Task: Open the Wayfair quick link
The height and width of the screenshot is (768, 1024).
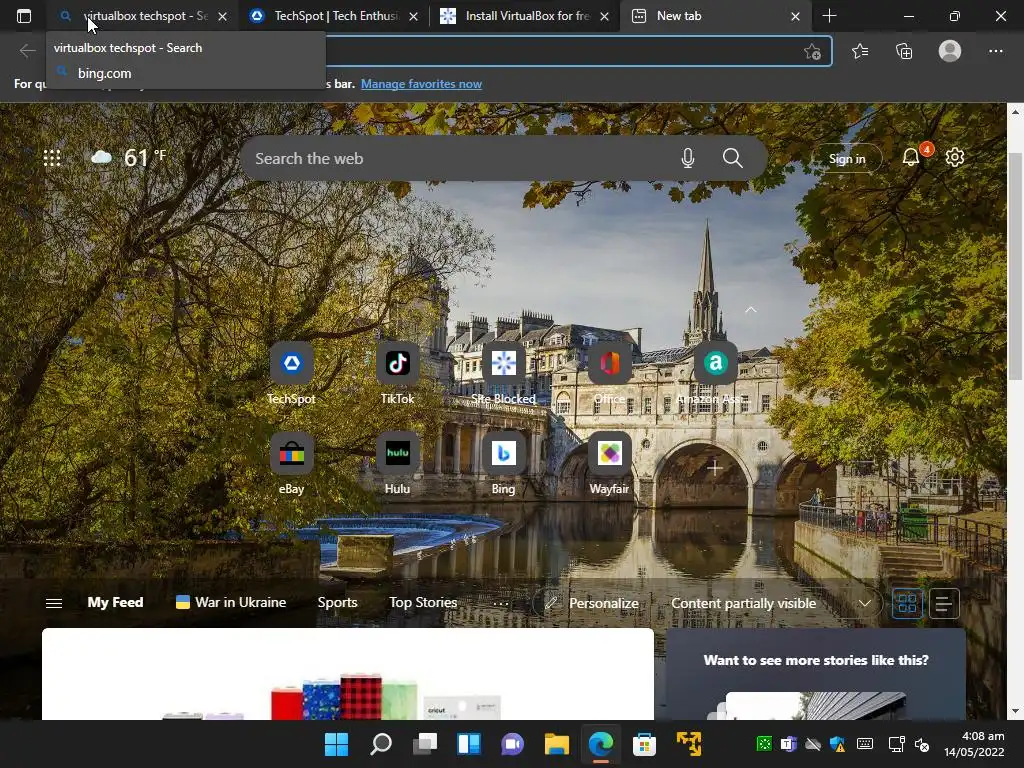Action: coord(609,463)
